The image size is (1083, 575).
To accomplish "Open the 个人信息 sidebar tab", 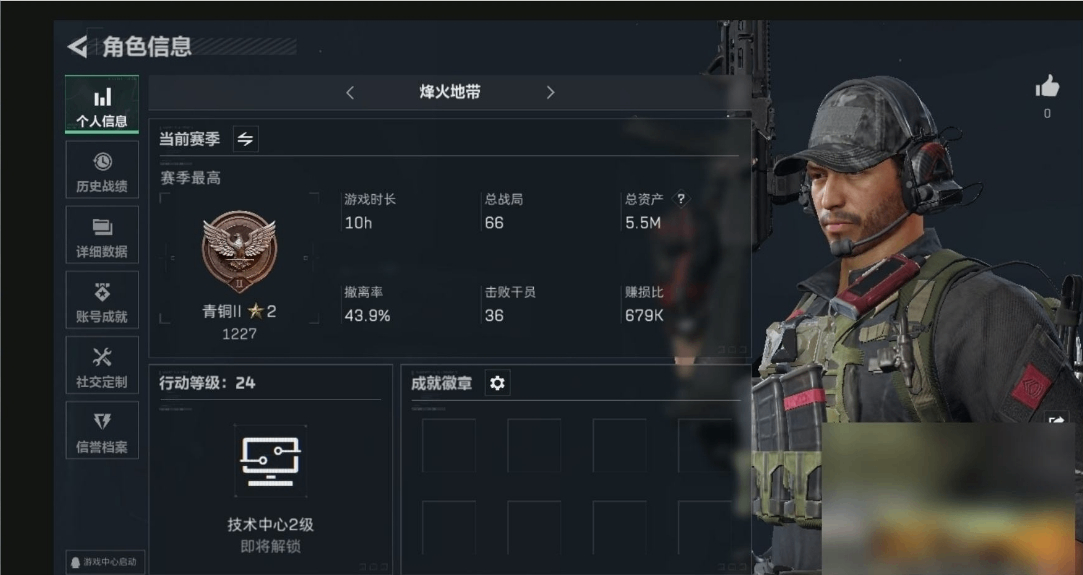I will point(102,105).
